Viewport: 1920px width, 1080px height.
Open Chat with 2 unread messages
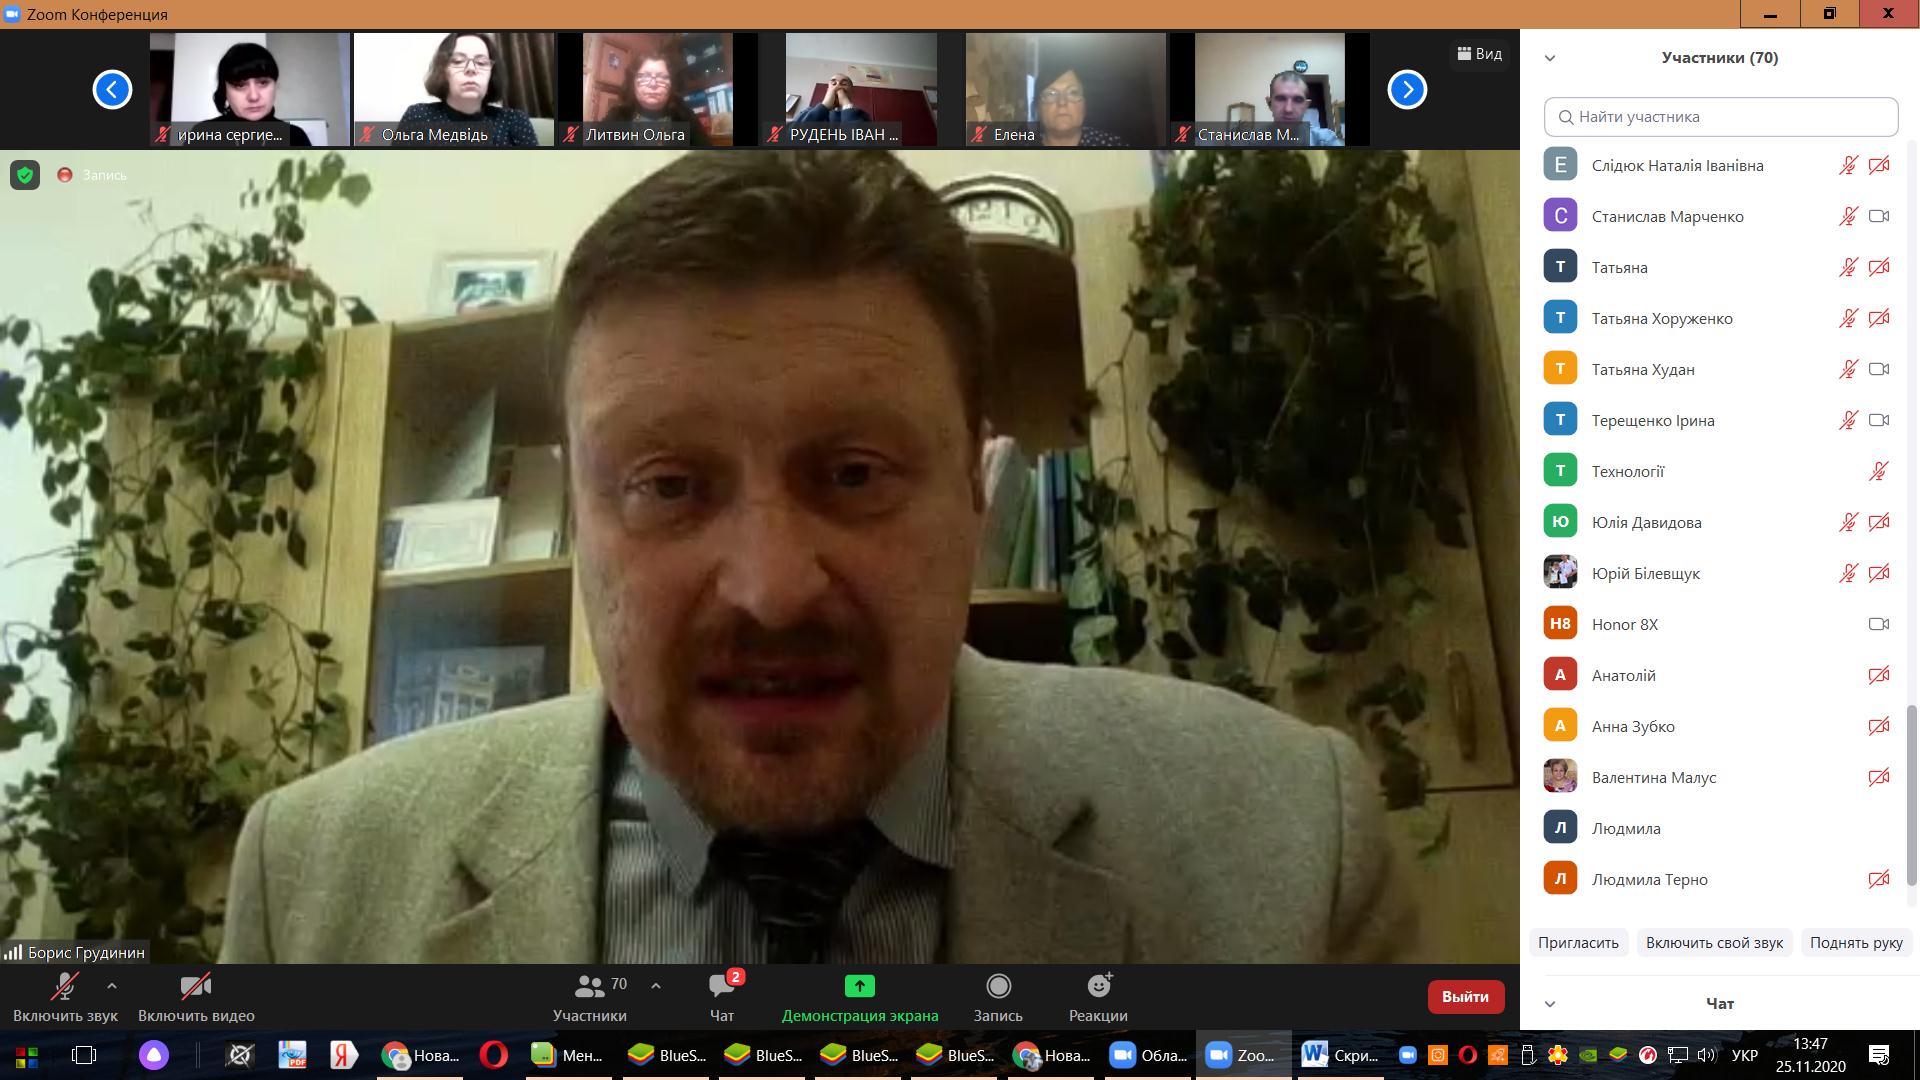pos(721,987)
